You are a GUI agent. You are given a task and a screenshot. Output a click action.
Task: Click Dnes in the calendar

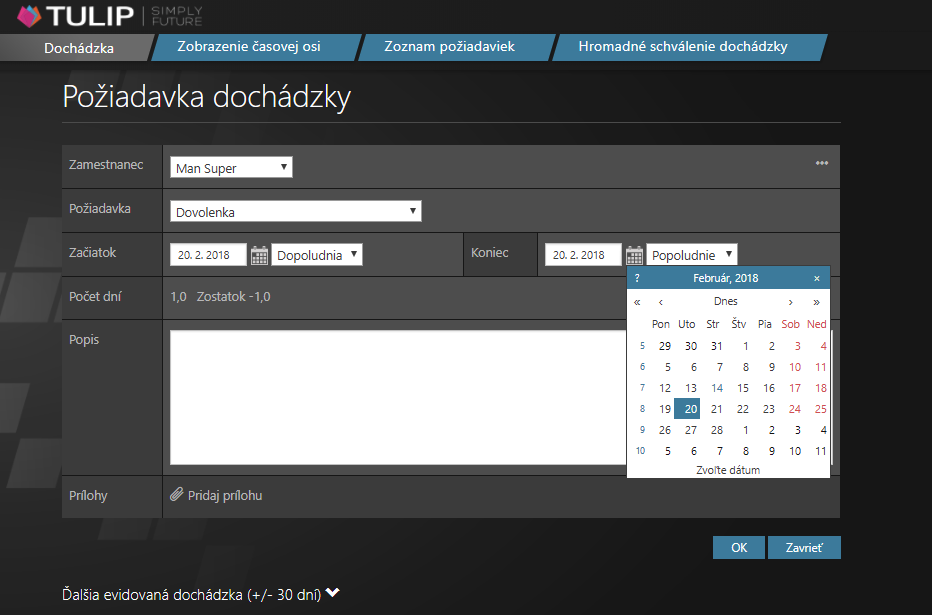point(726,301)
